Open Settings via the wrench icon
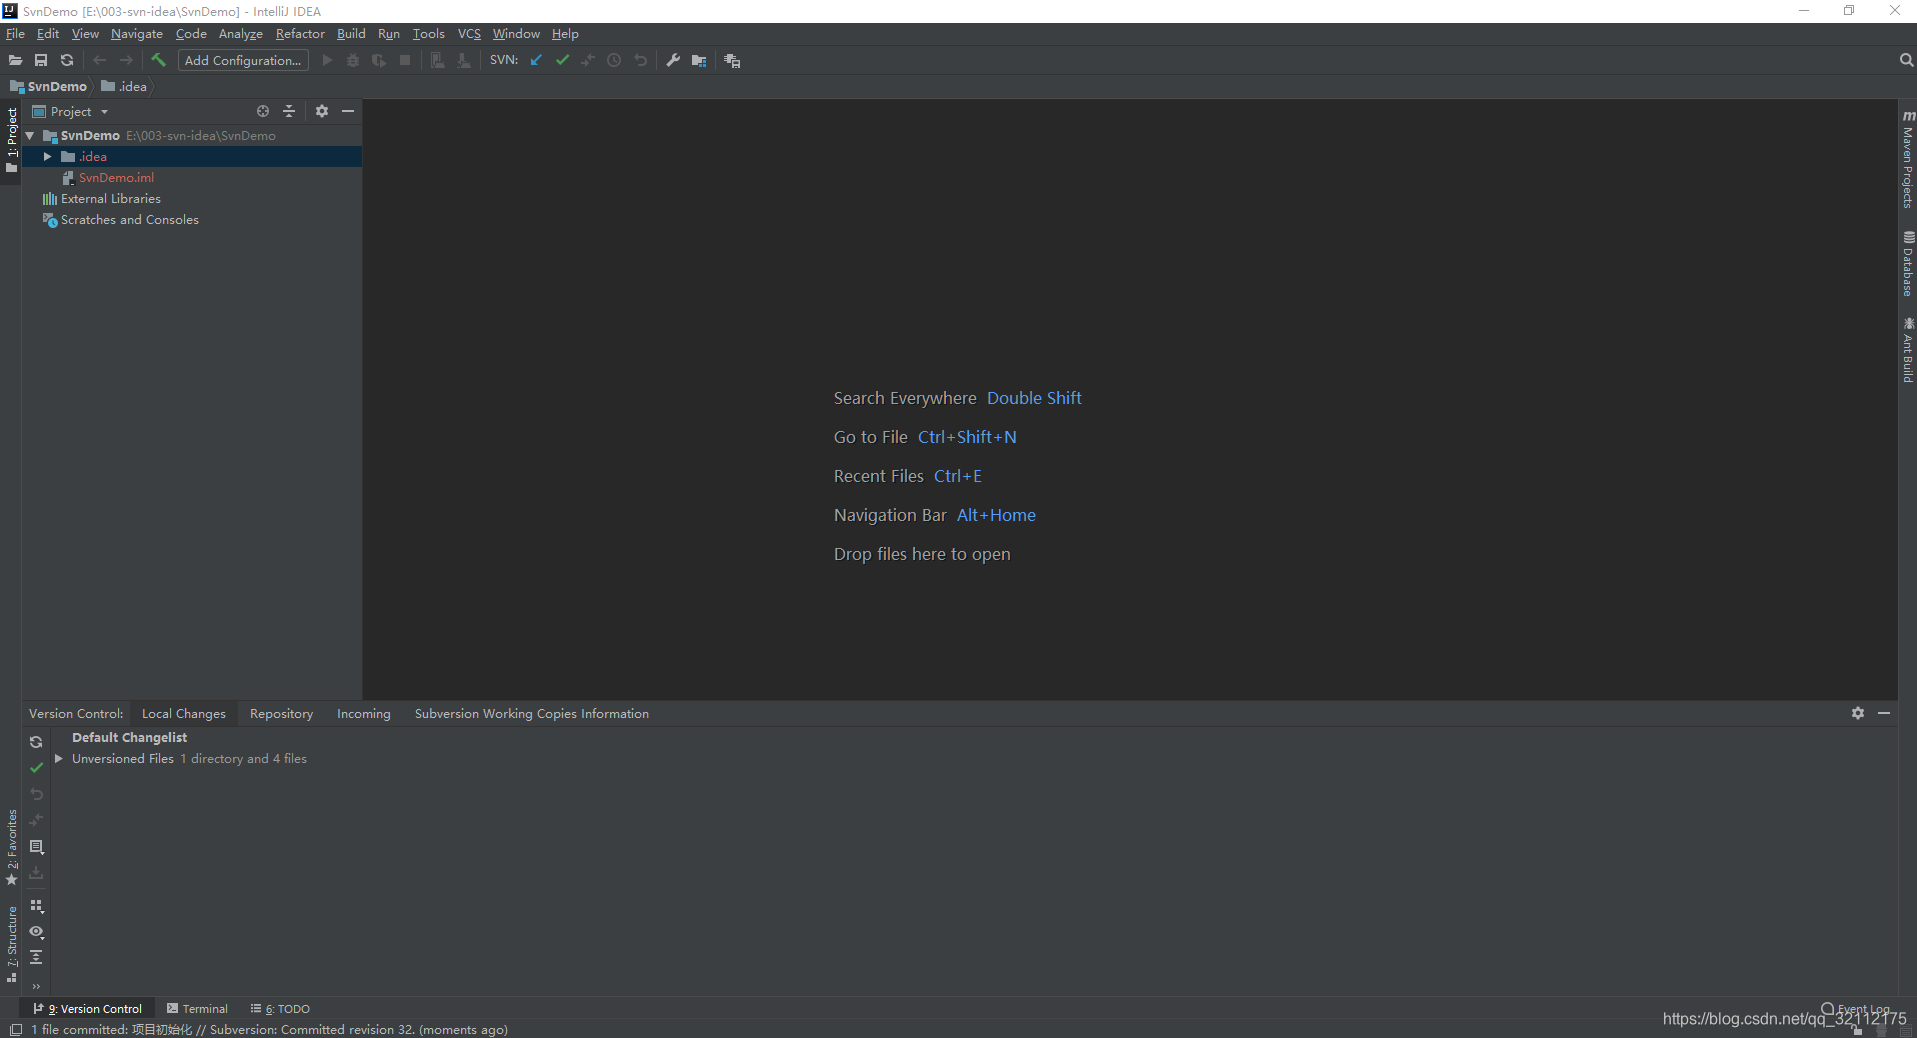1917x1038 pixels. [x=673, y=60]
